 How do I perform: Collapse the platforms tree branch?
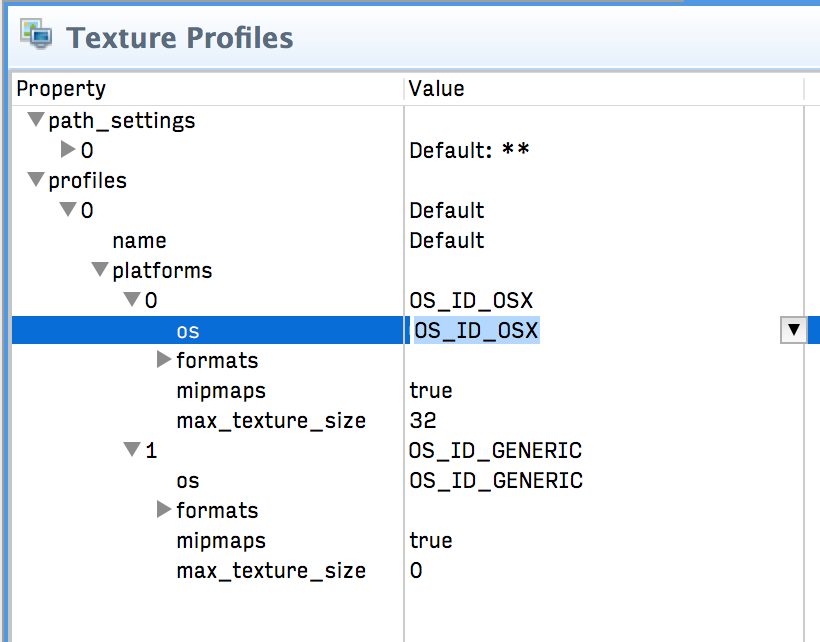click(99, 269)
